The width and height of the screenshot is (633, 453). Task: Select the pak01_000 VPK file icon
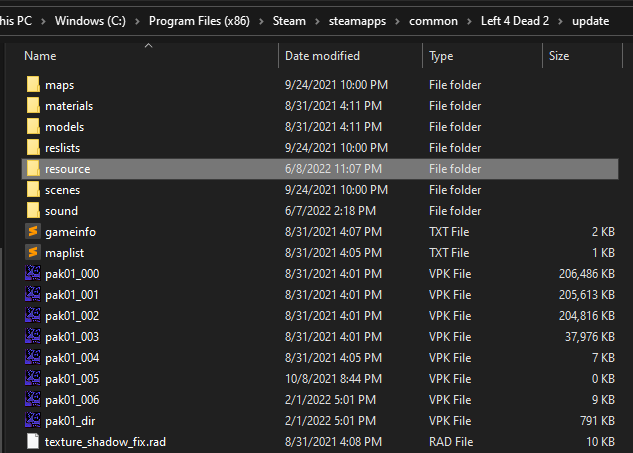(33, 274)
